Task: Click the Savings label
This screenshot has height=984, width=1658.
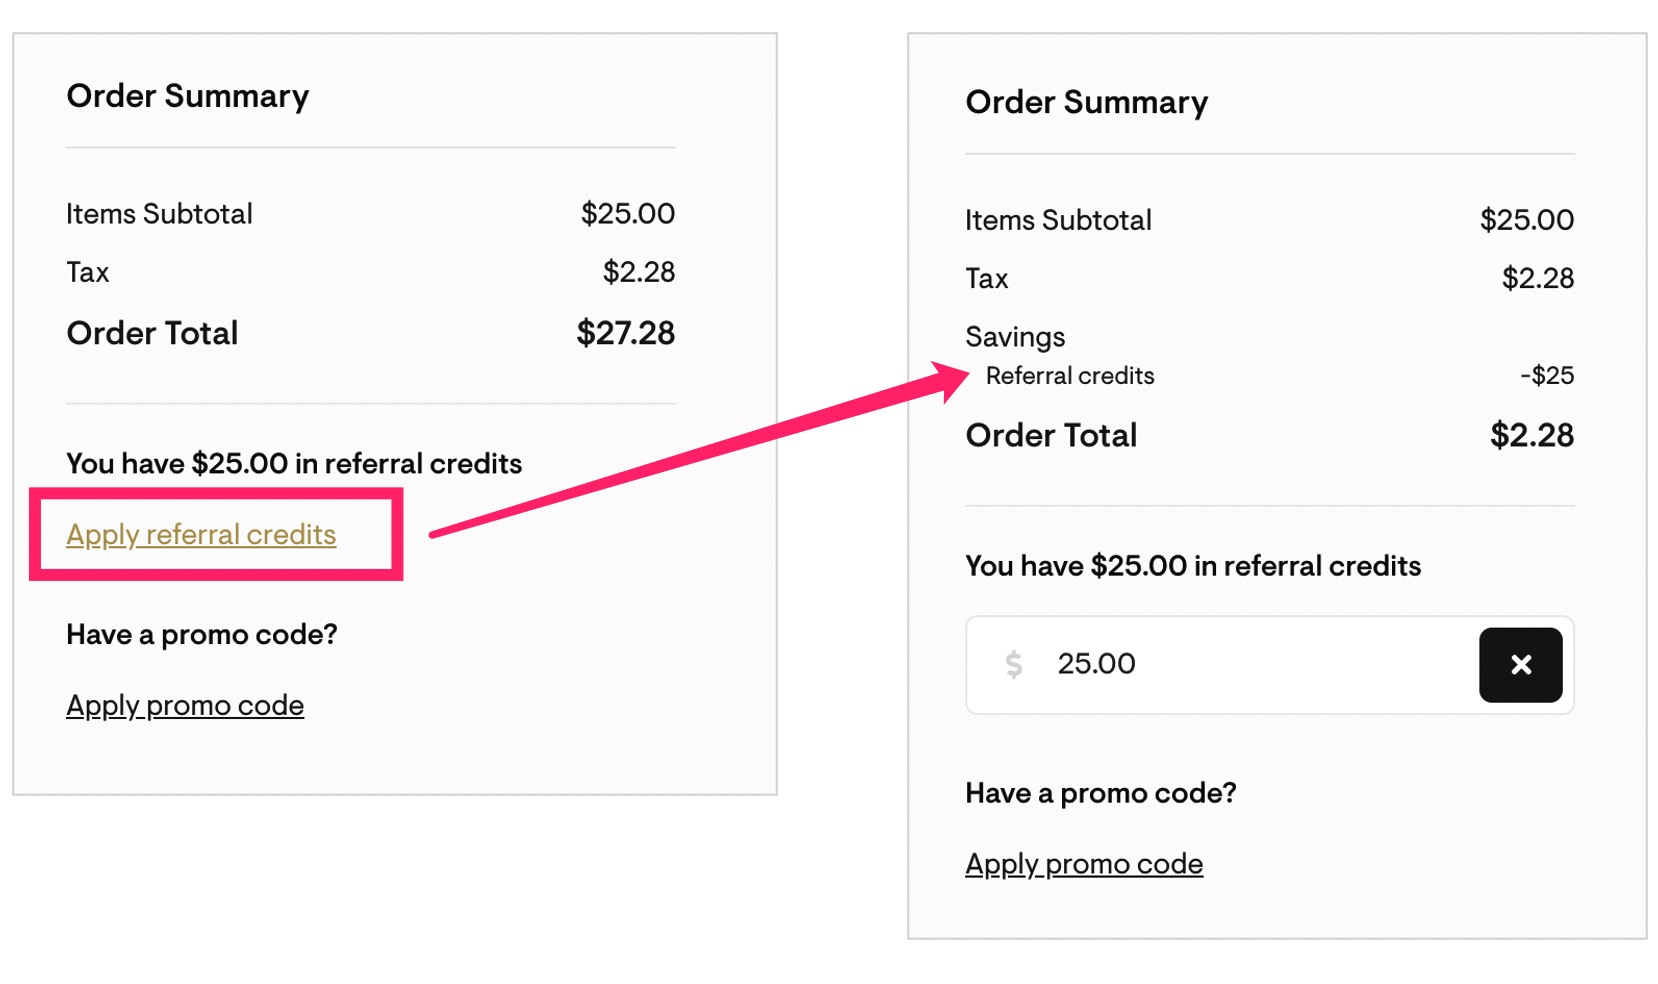Action: [1015, 337]
